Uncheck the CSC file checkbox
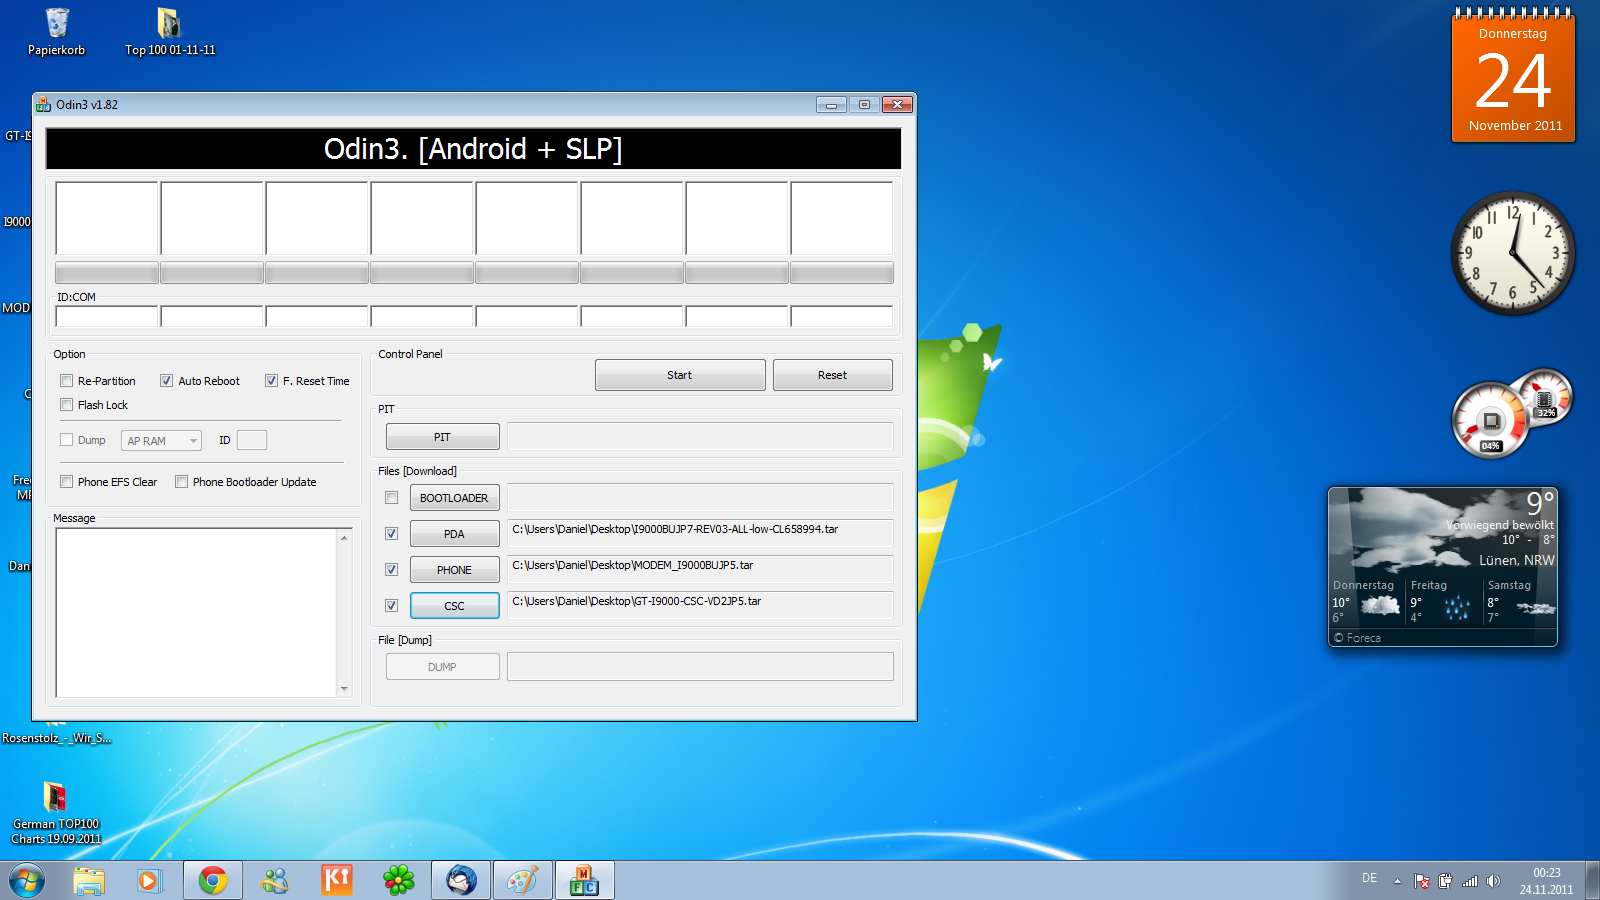This screenshot has width=1600, height=900. [x=392, y=606]
